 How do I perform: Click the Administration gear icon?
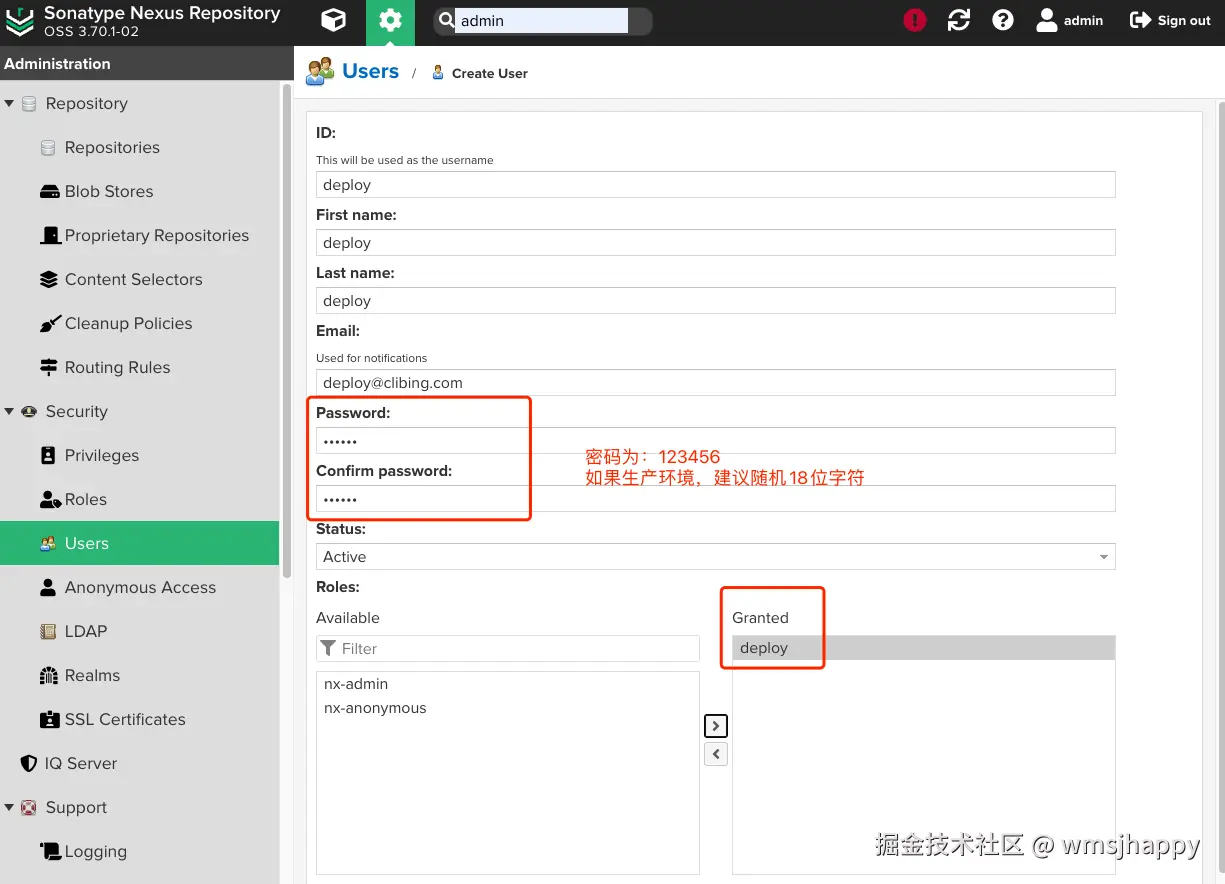(x=390, y=22)
